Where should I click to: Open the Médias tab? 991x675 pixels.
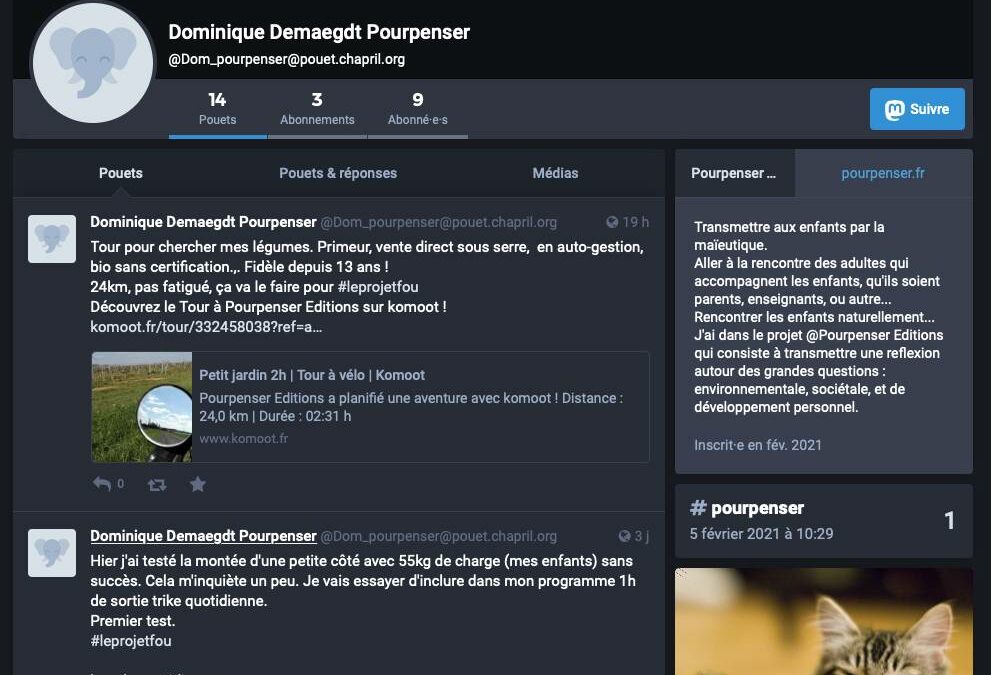pyautogui.click(x=555, y=173)
